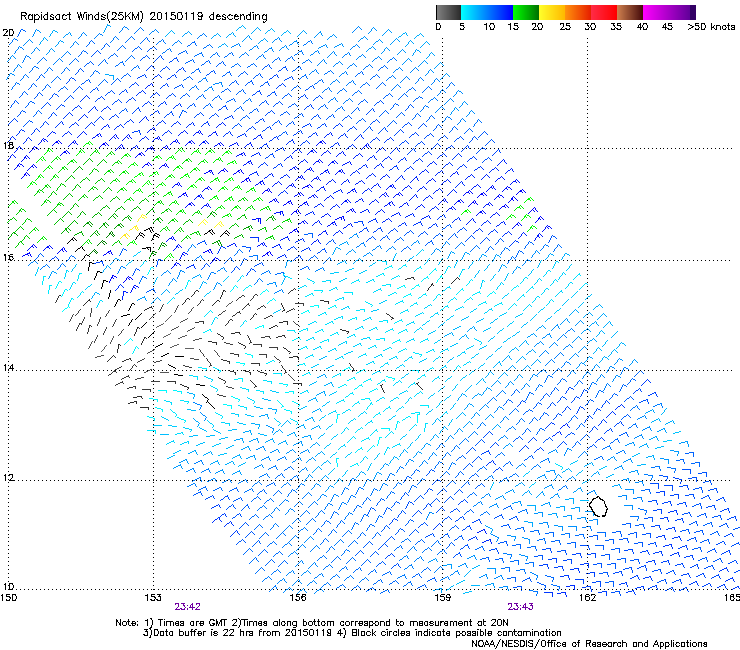Screen dimensions: 740x650
Task: Click the legend value 25
Action: [565, 27]
